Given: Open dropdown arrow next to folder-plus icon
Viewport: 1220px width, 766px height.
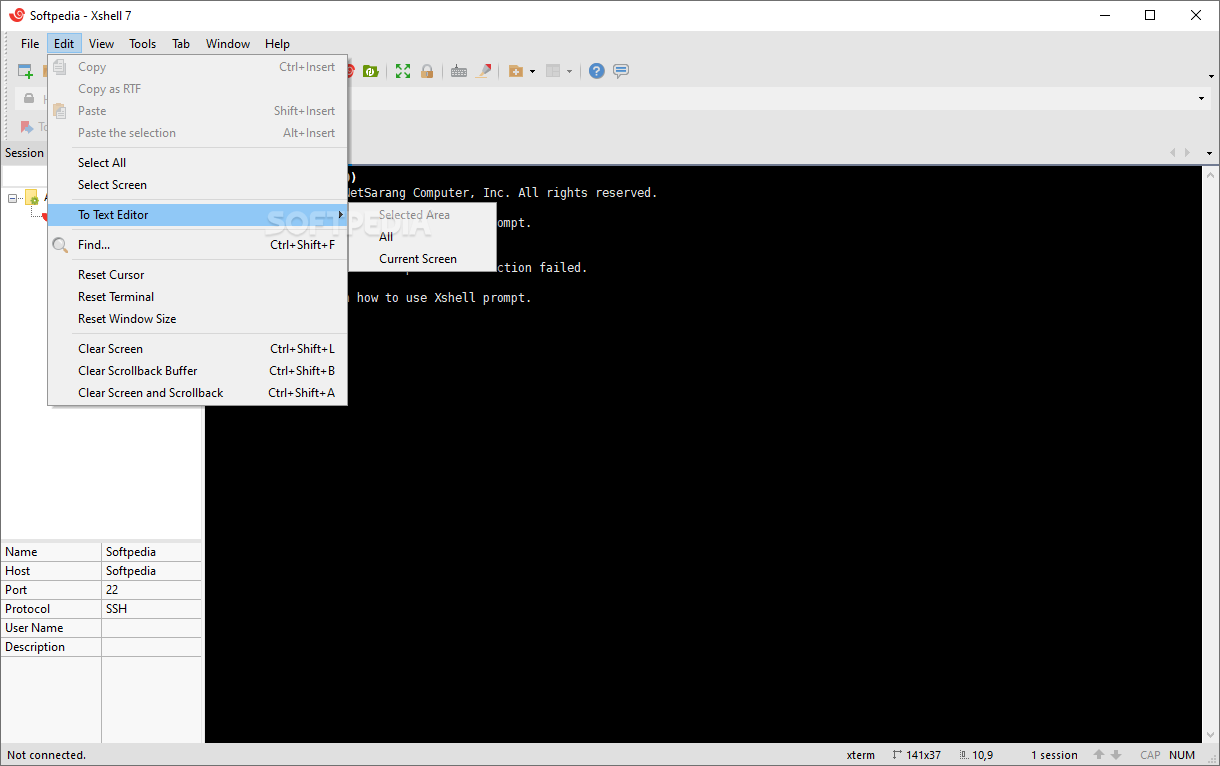Looking at the screenshot, I should 532,71.
